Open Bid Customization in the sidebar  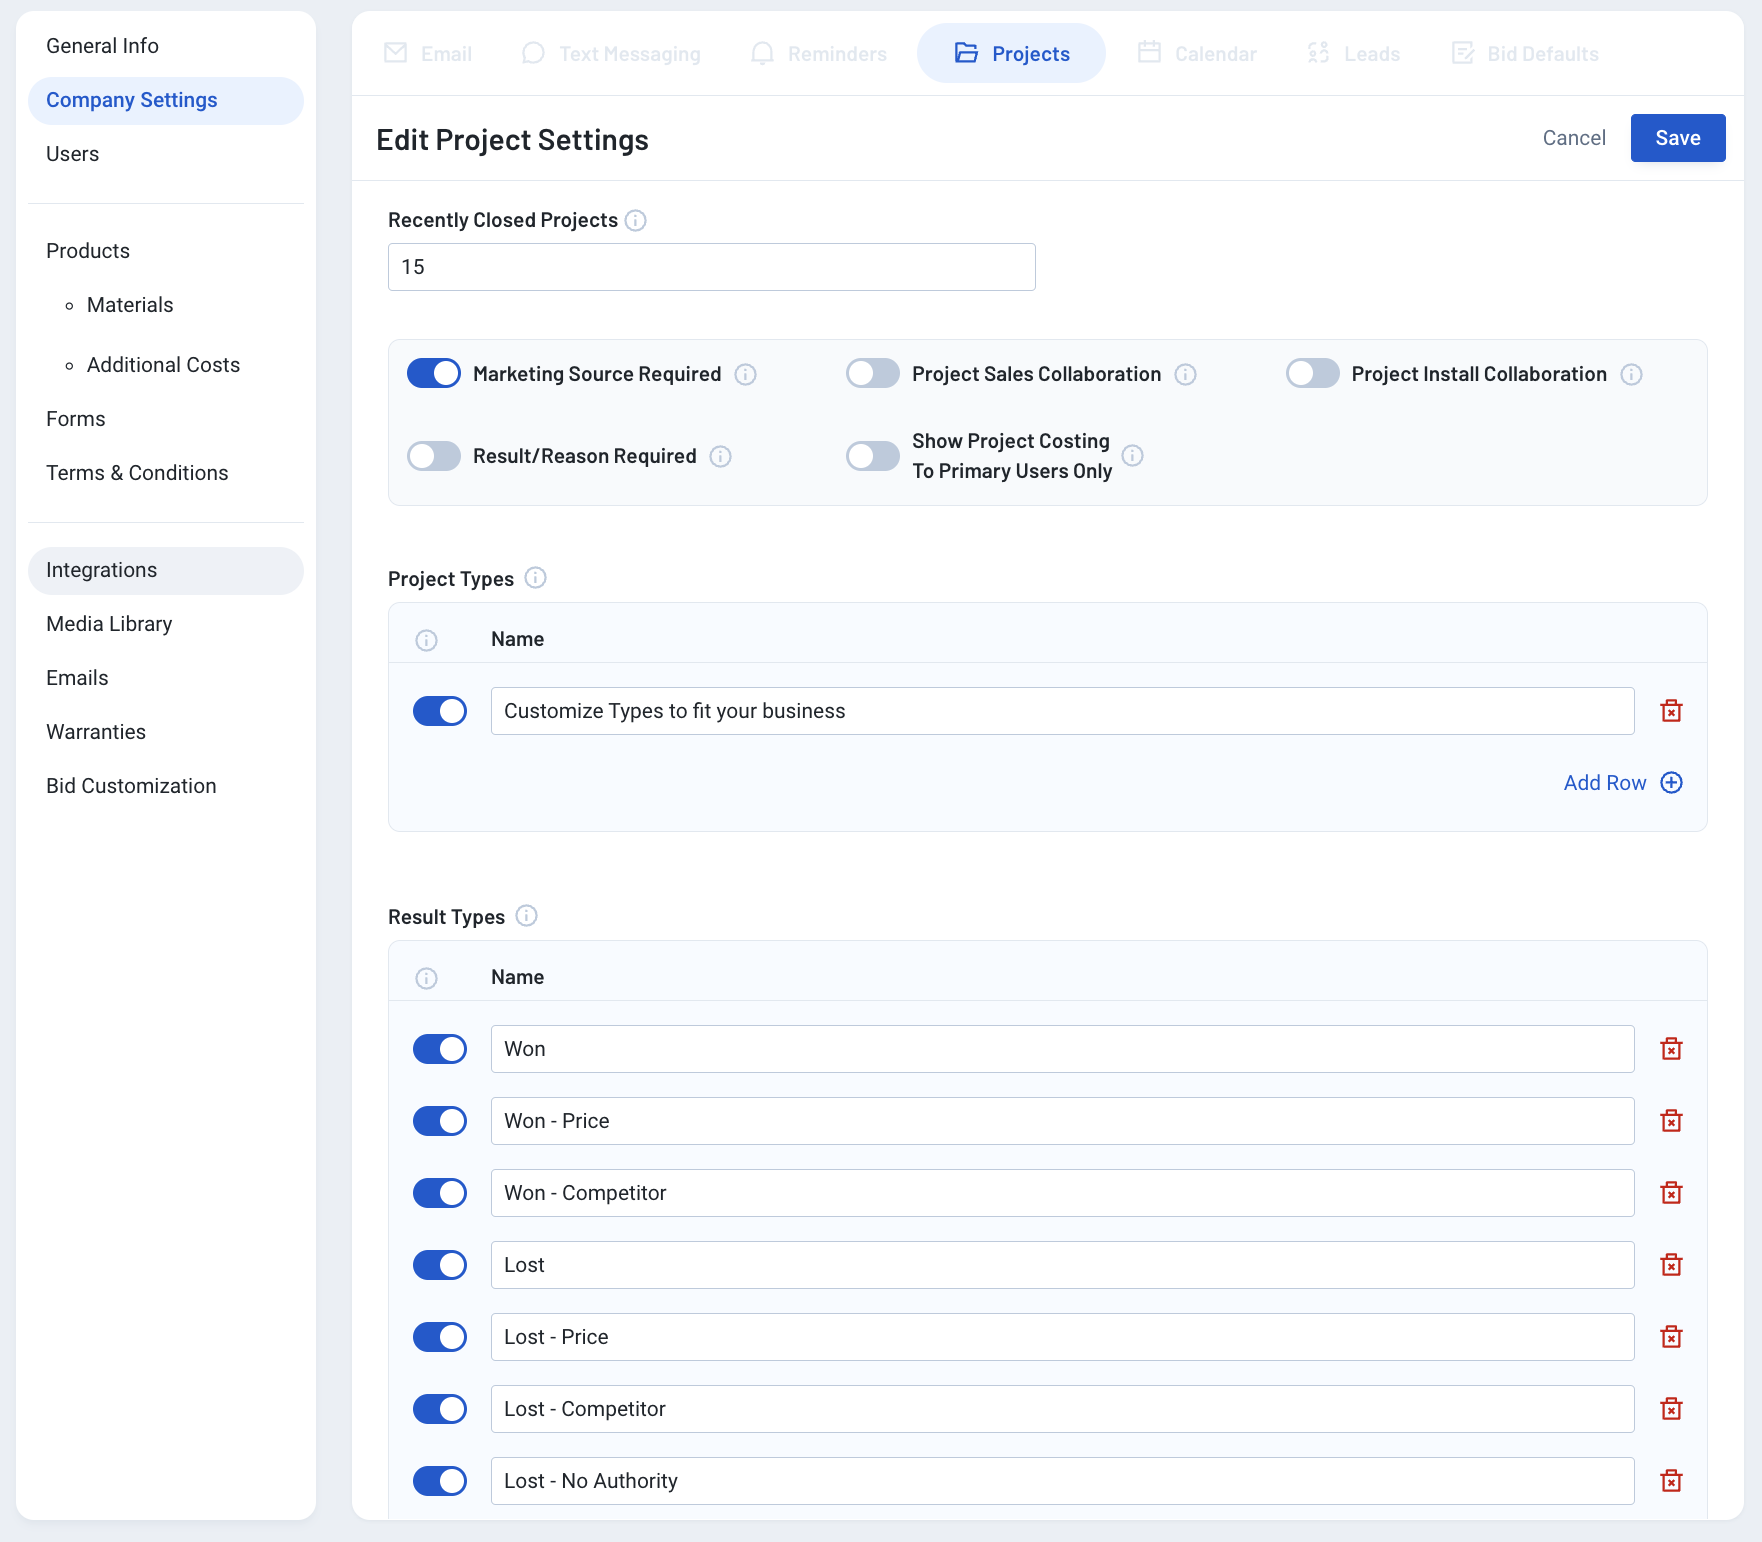[131, 786]
